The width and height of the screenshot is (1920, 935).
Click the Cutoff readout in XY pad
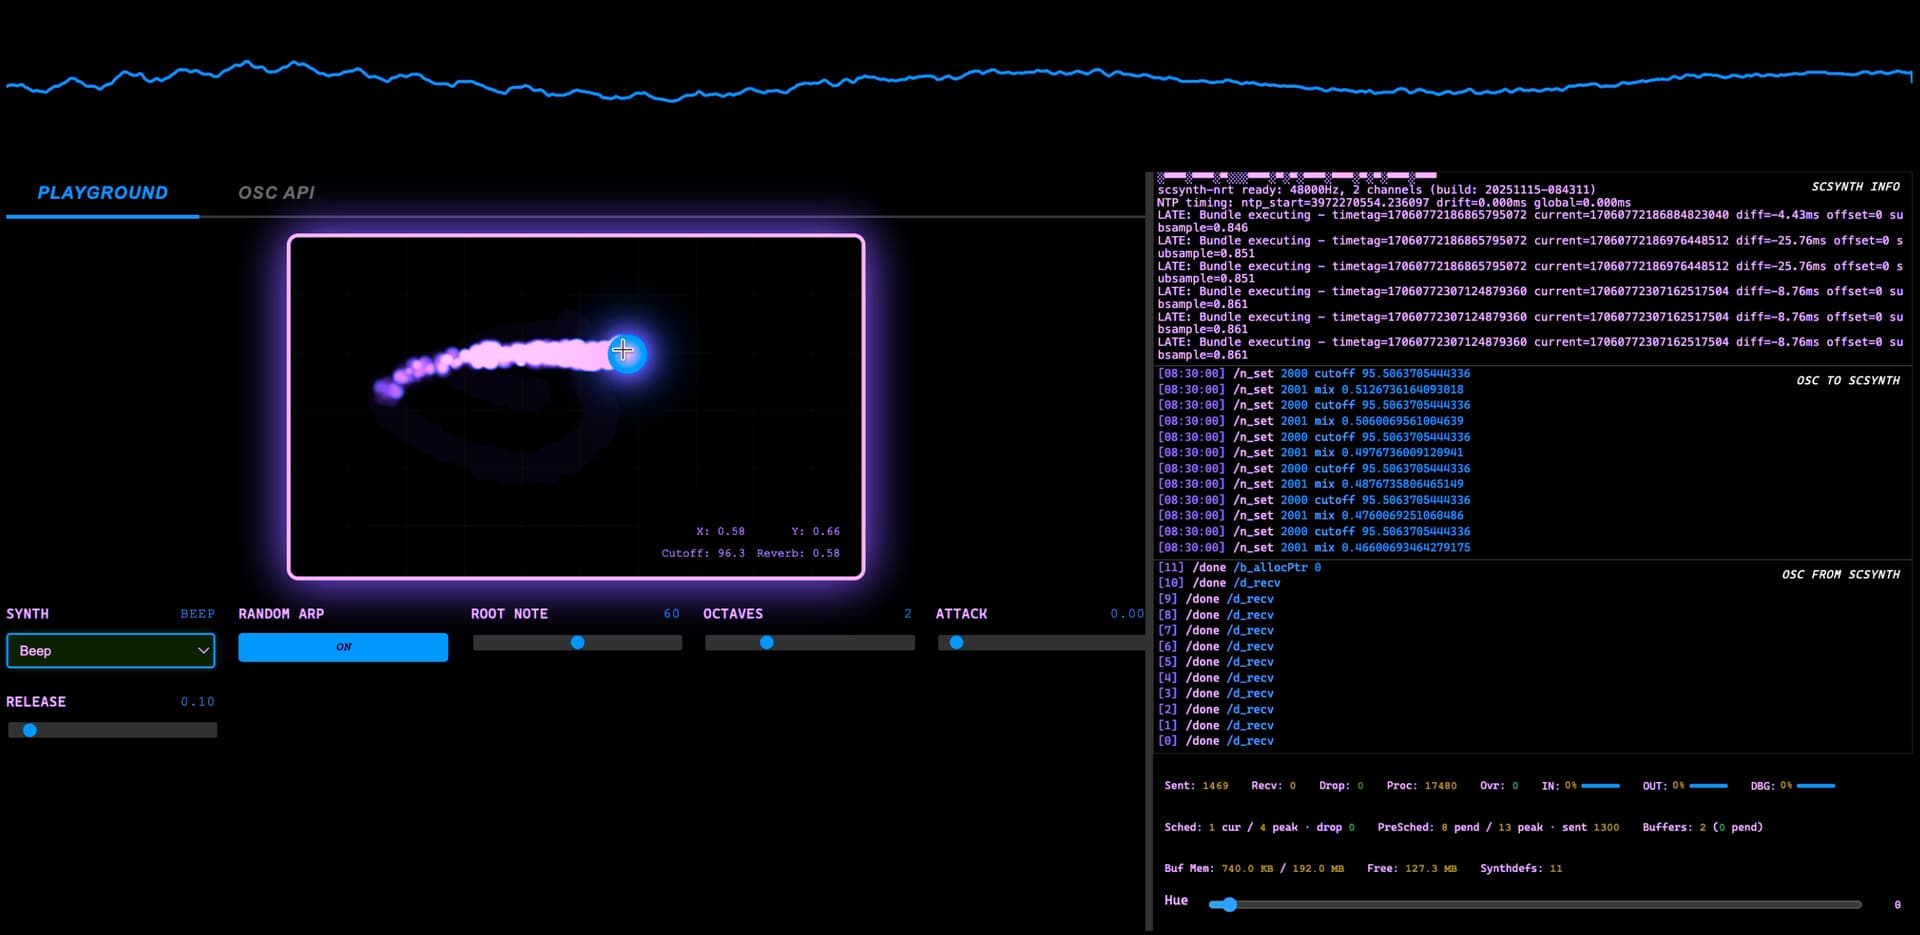[x=702, y=553]
